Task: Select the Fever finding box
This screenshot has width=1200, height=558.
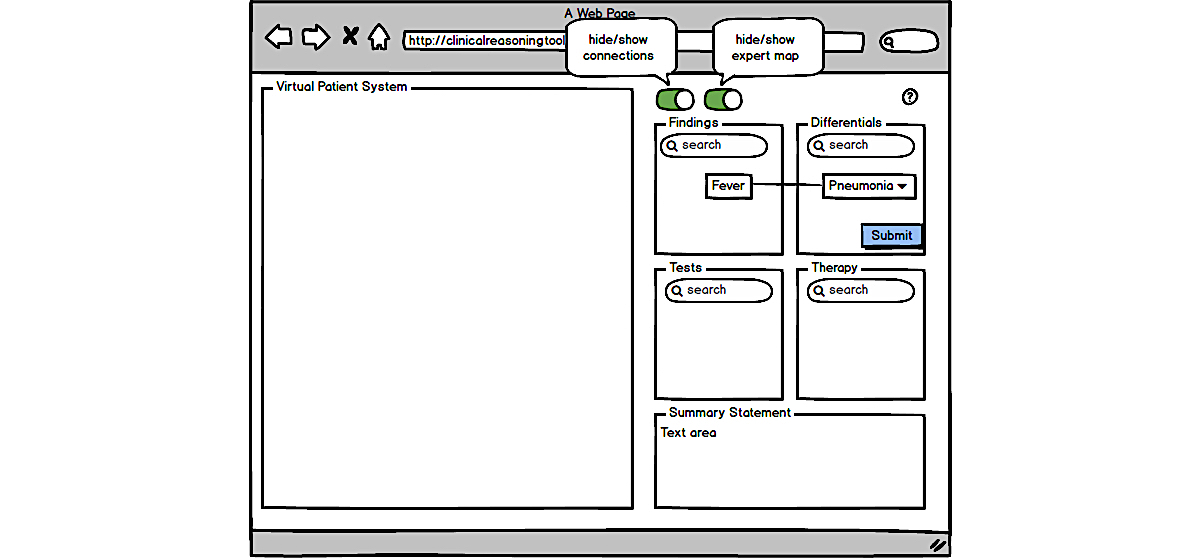Action: coord(728,186)
